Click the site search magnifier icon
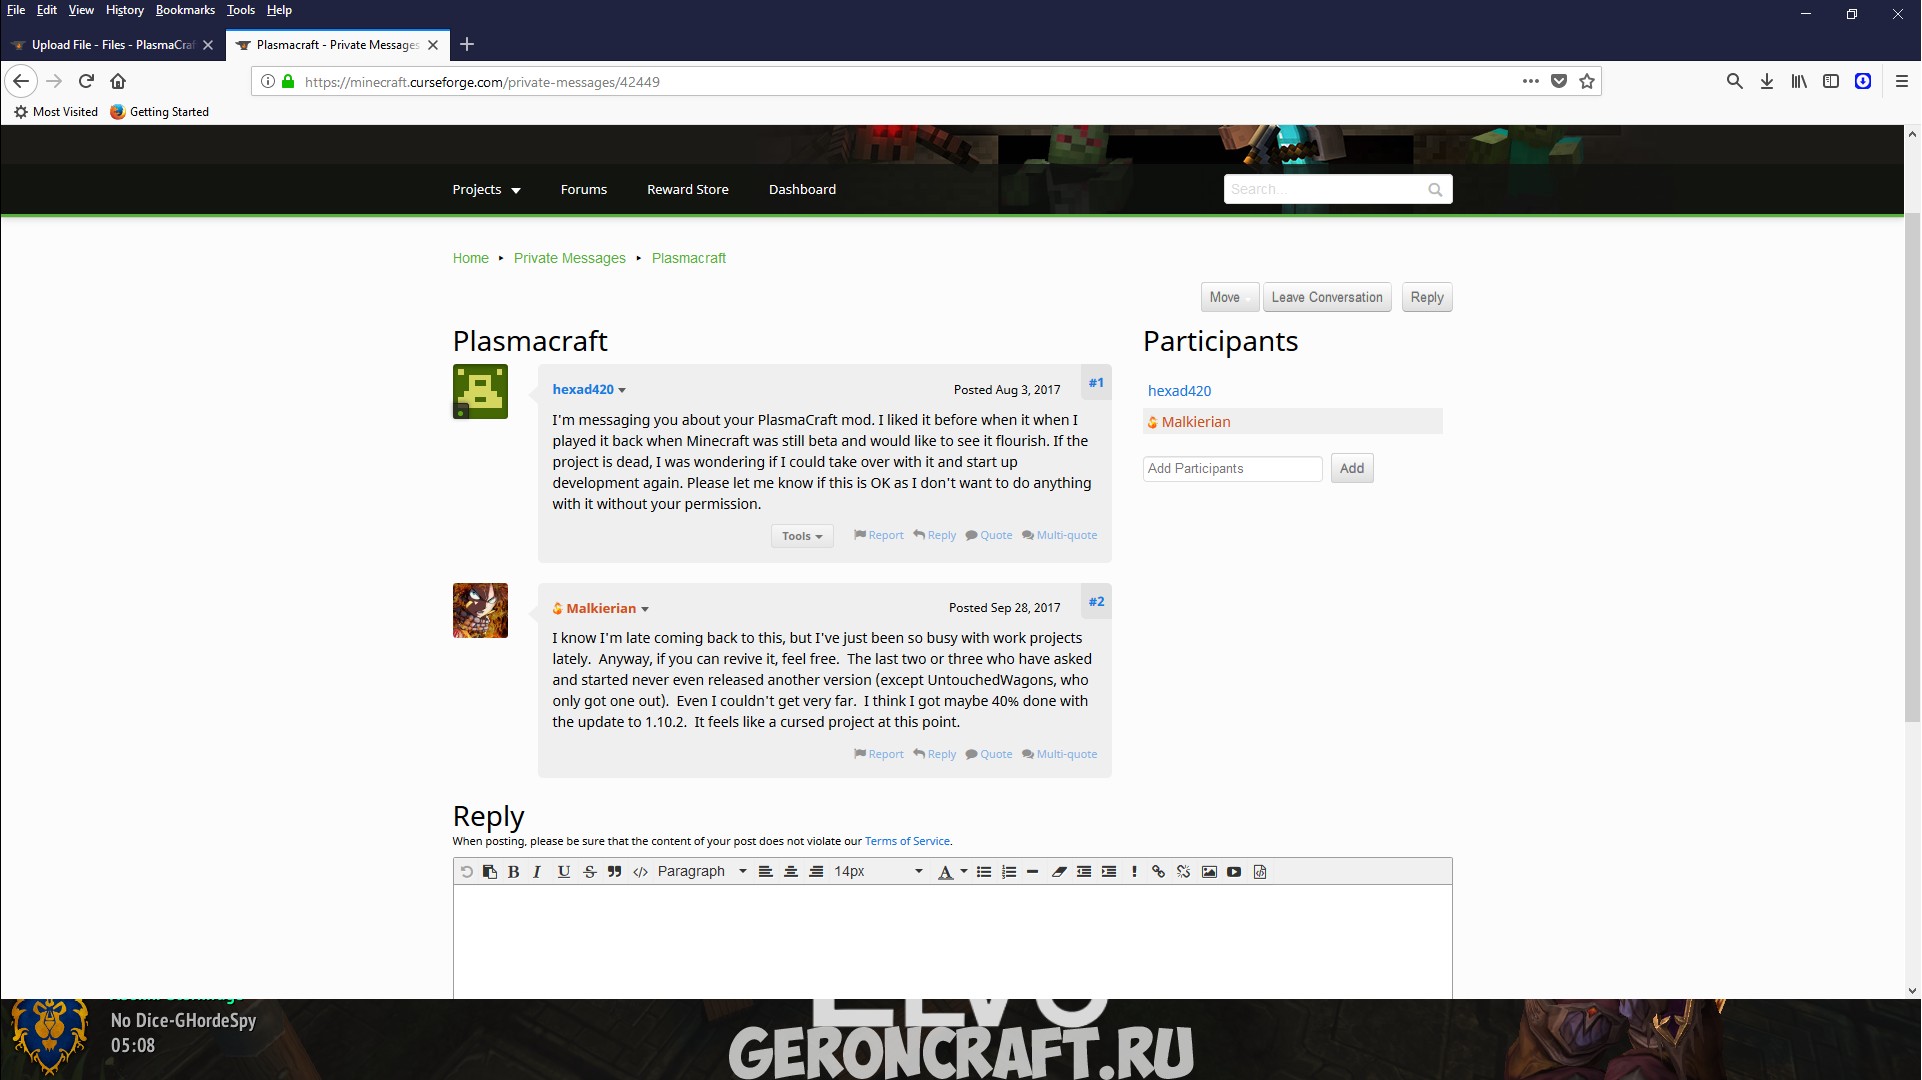Image resolution: width=1922 pixels, height=1080 pixels. (1435, 190)
